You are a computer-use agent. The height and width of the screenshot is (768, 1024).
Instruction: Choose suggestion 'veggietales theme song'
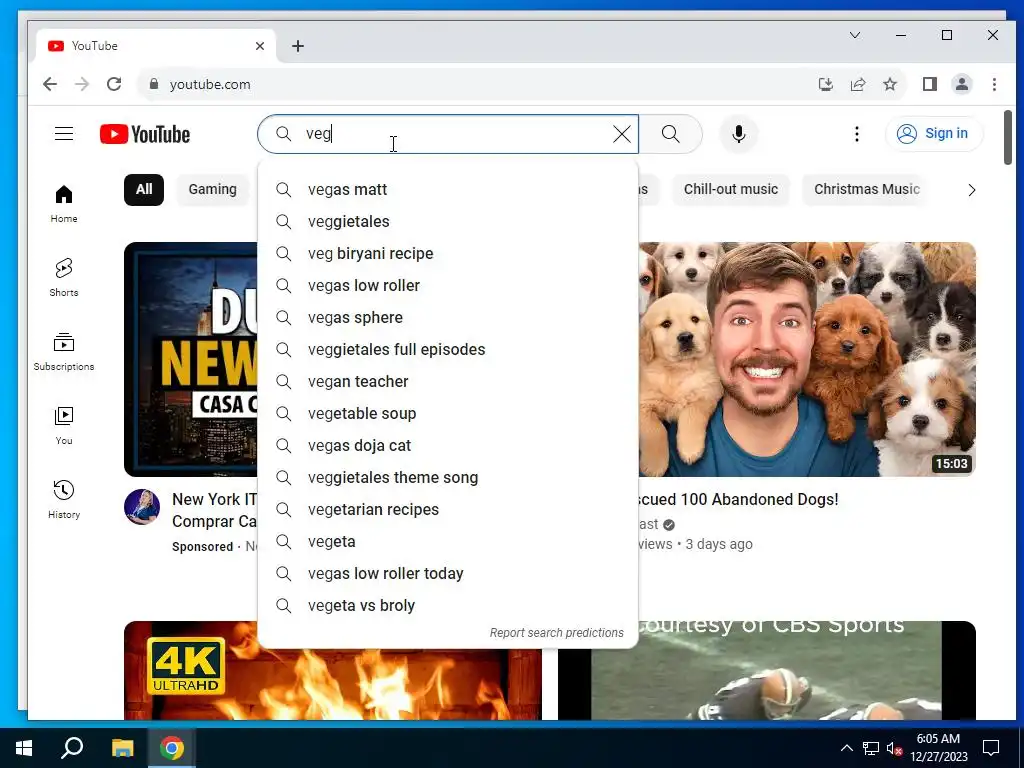point(448,477)
